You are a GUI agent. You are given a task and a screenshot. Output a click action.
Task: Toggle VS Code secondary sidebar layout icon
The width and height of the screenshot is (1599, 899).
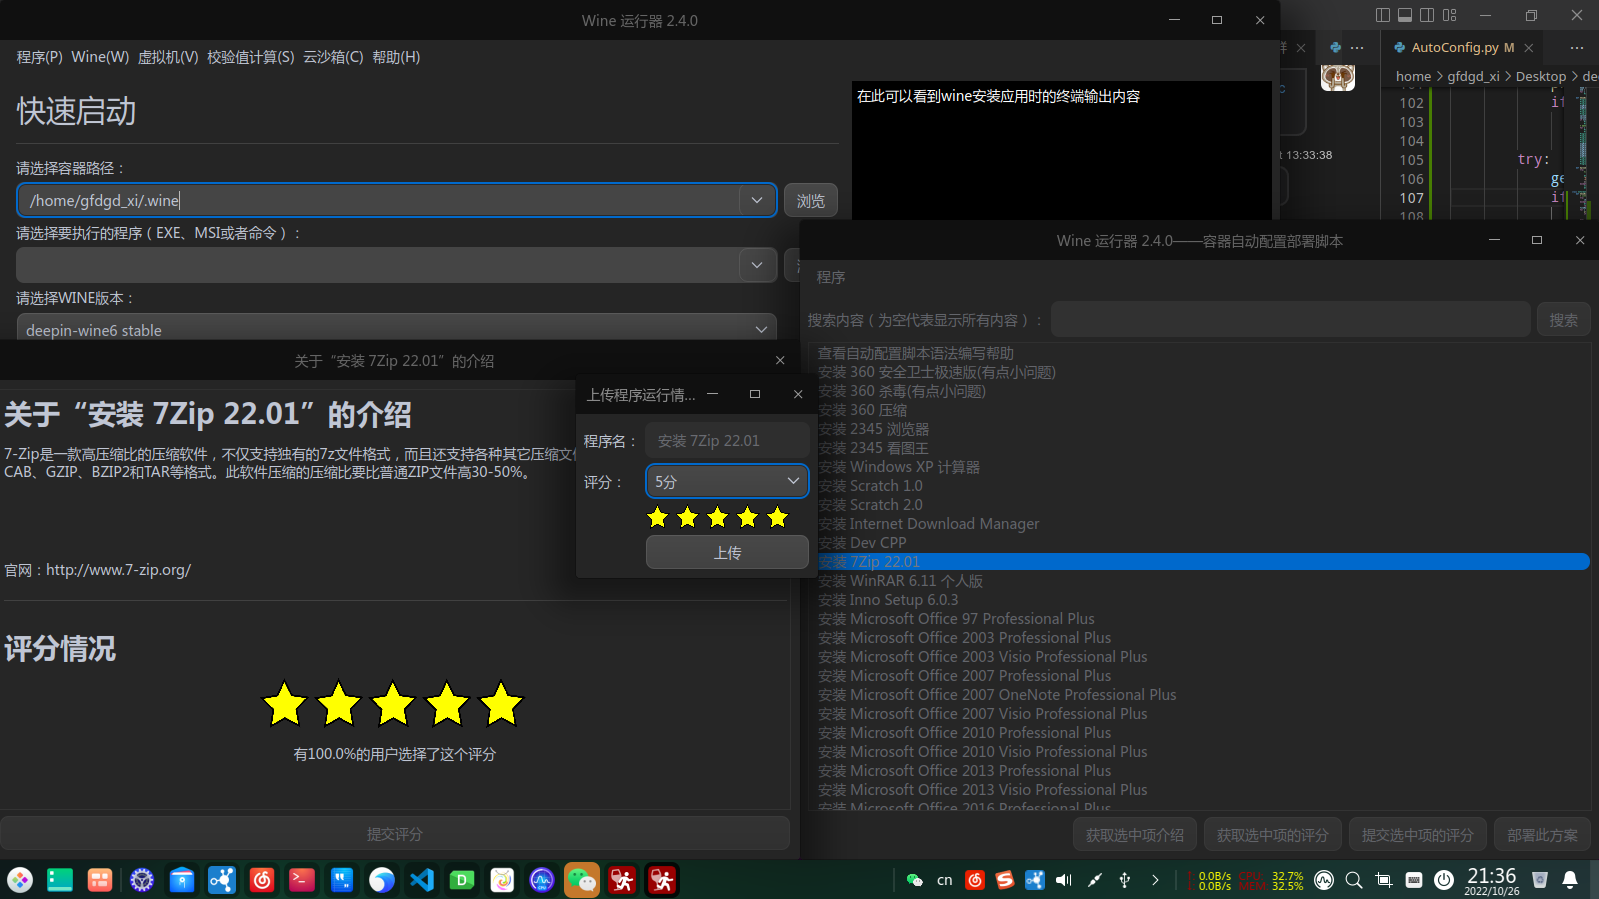coord(1427,15)
